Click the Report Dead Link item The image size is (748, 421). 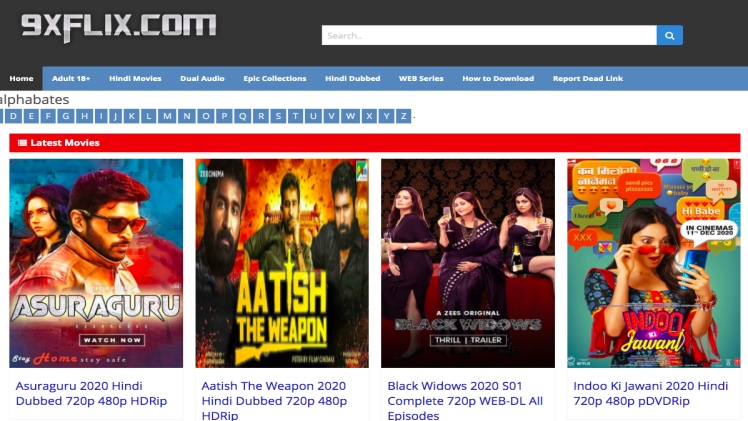click(588, 78)
